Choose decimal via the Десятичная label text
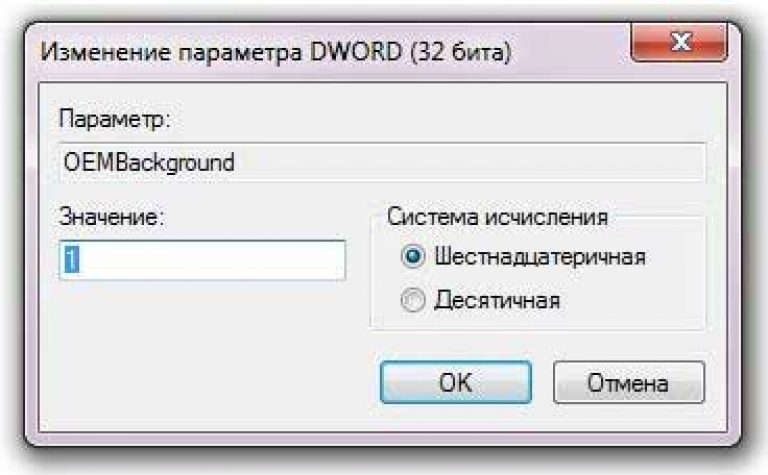 click(x=497, y=299)
